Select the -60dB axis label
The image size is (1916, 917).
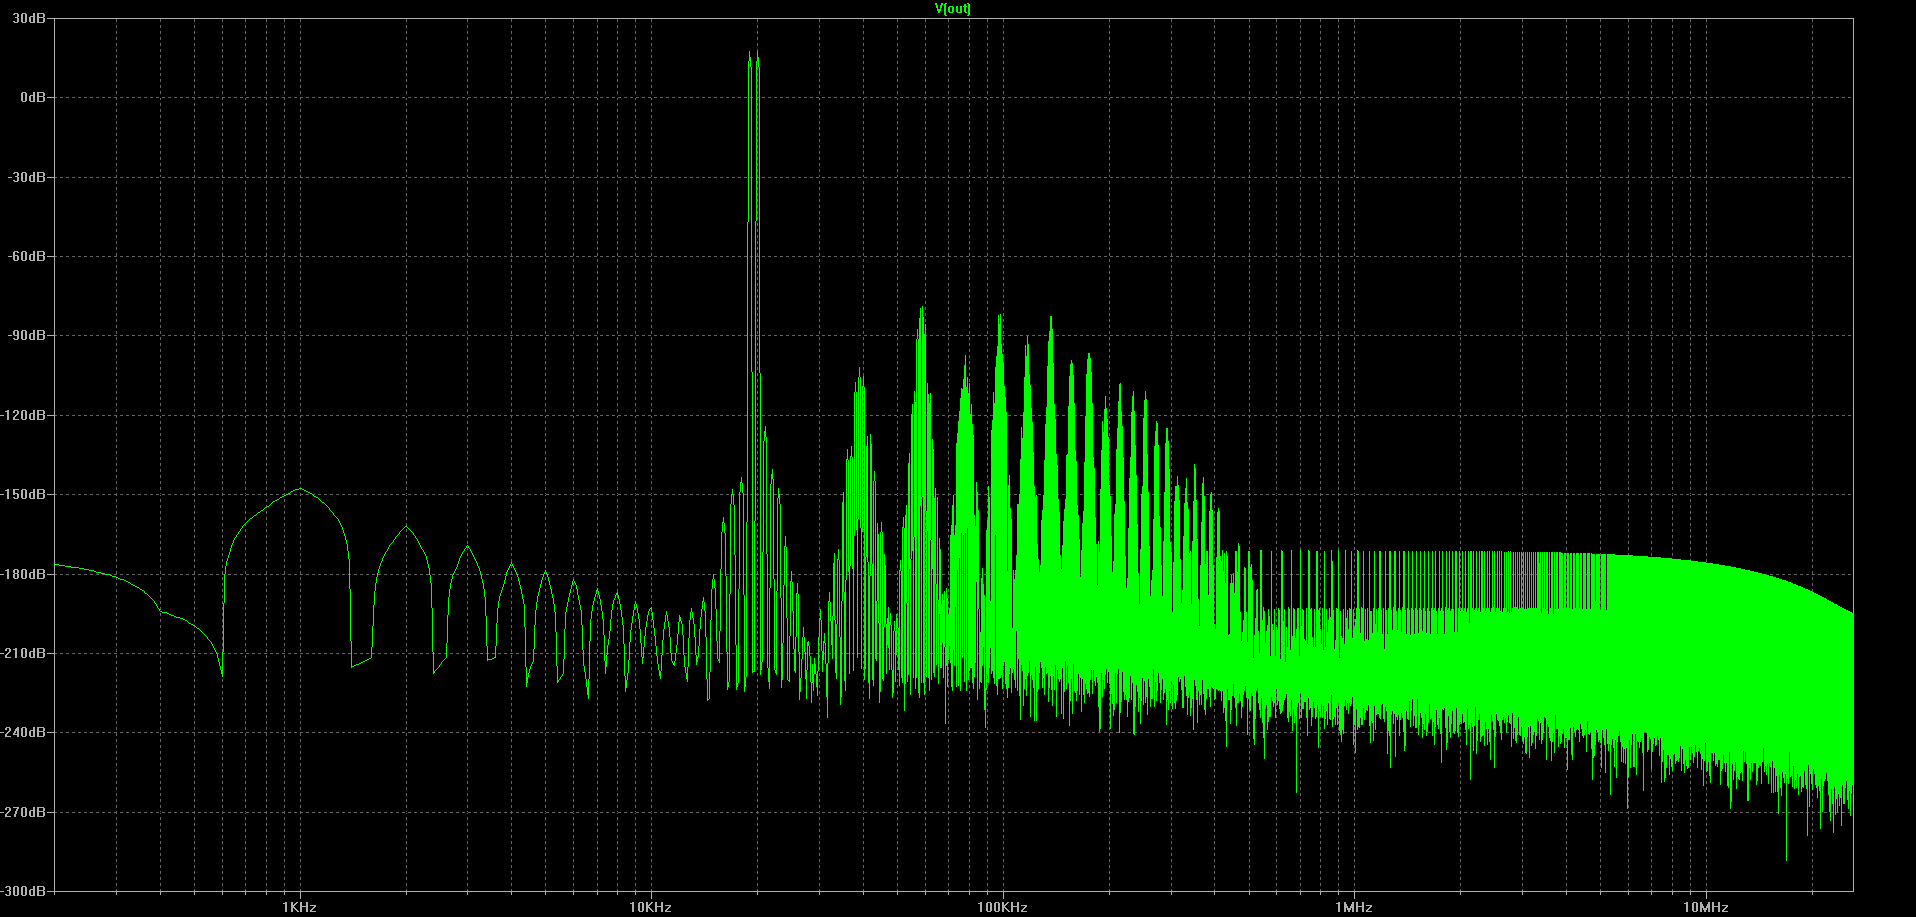(x=29, y=256)
